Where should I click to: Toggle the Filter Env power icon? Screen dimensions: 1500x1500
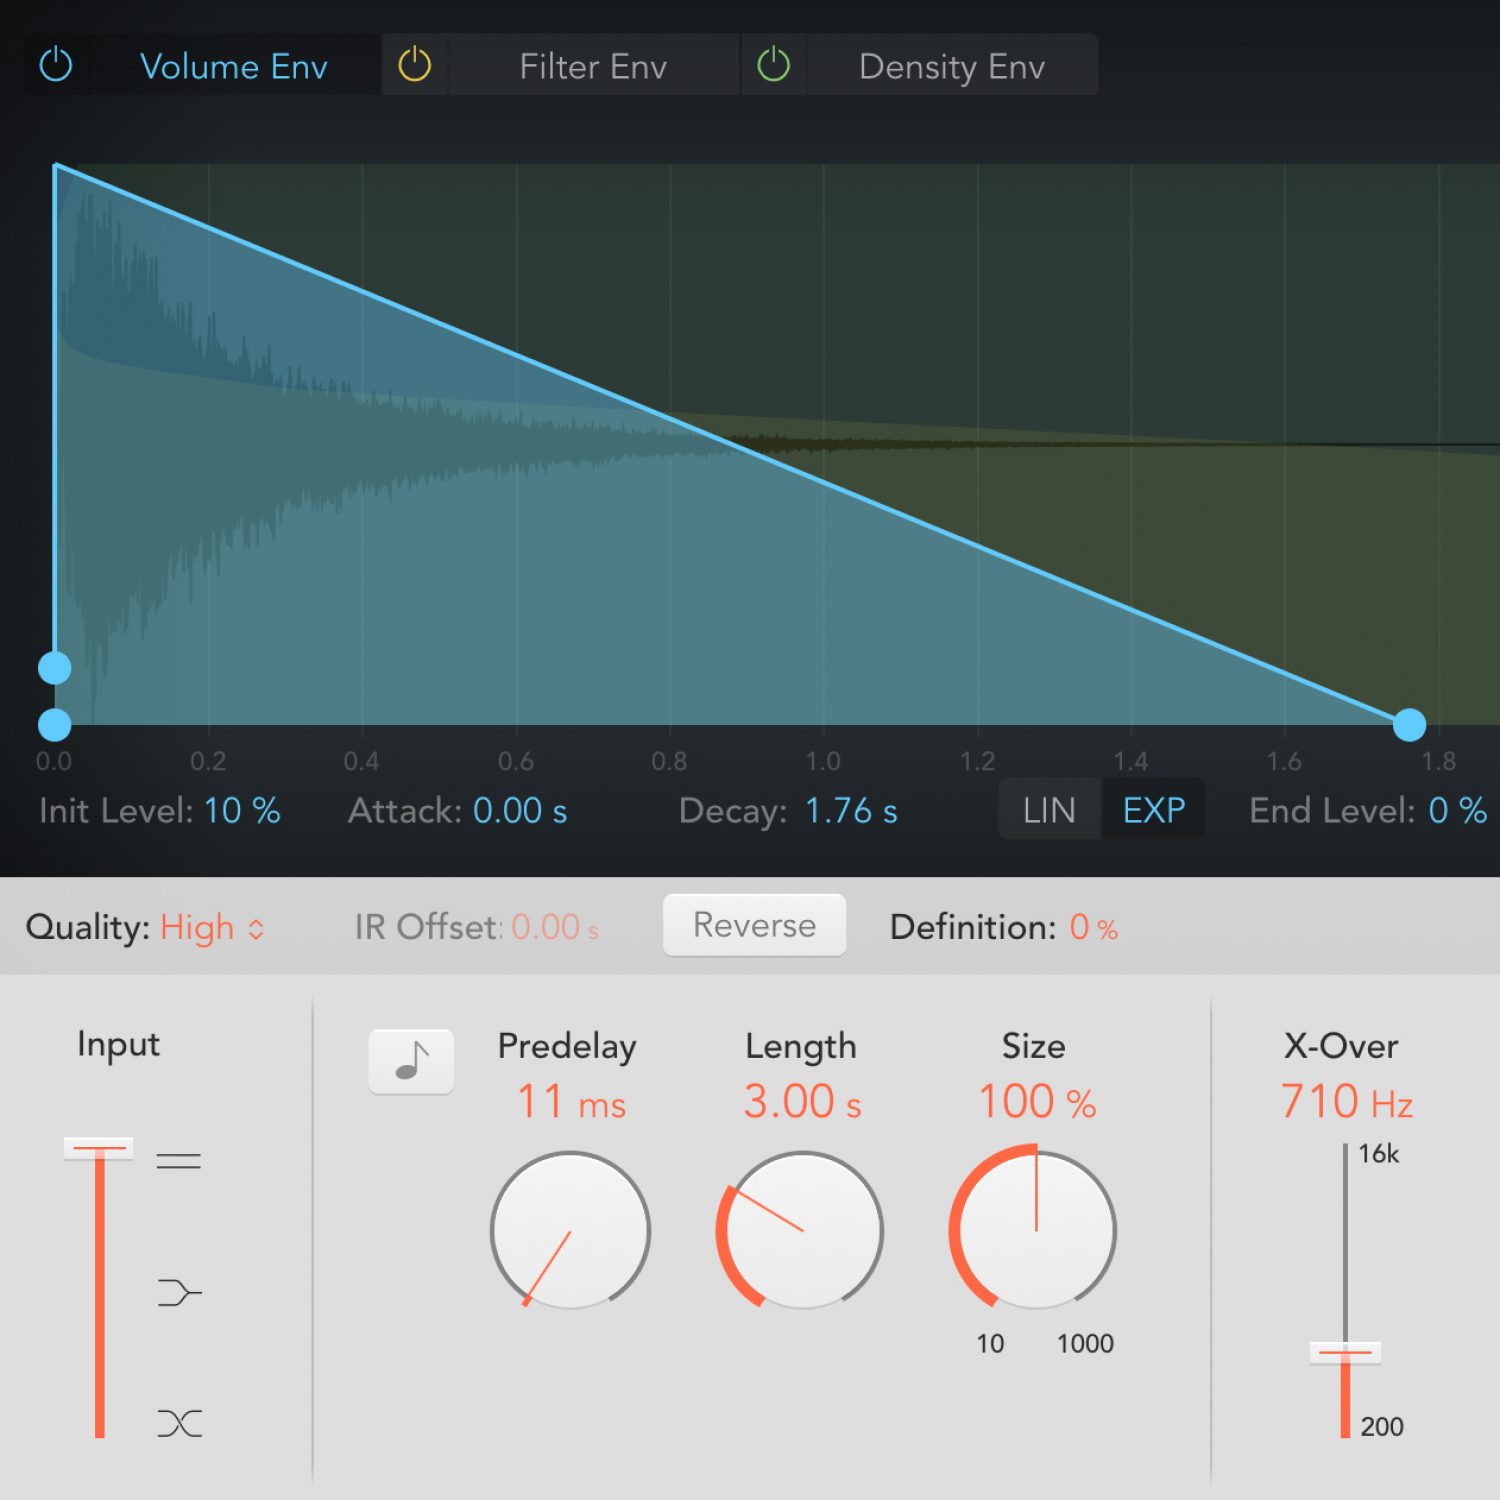click(414, 65)
